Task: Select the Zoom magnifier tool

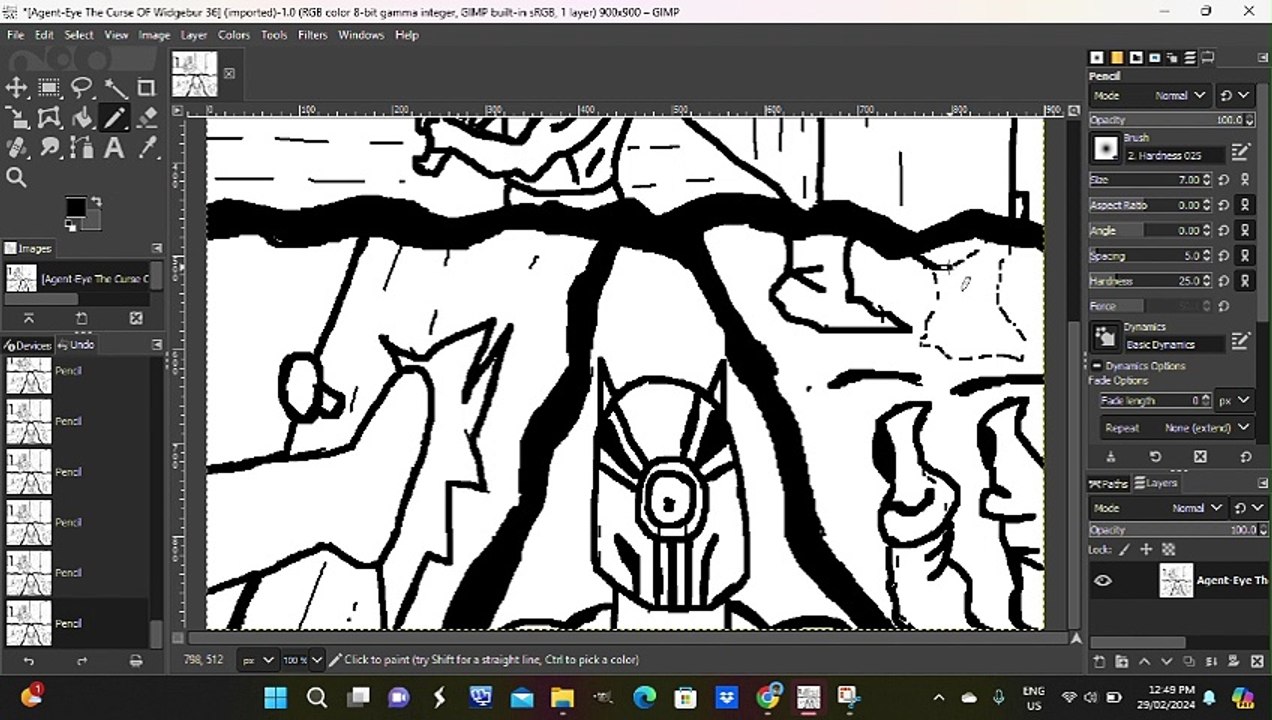Action: [x=17, y=178]
